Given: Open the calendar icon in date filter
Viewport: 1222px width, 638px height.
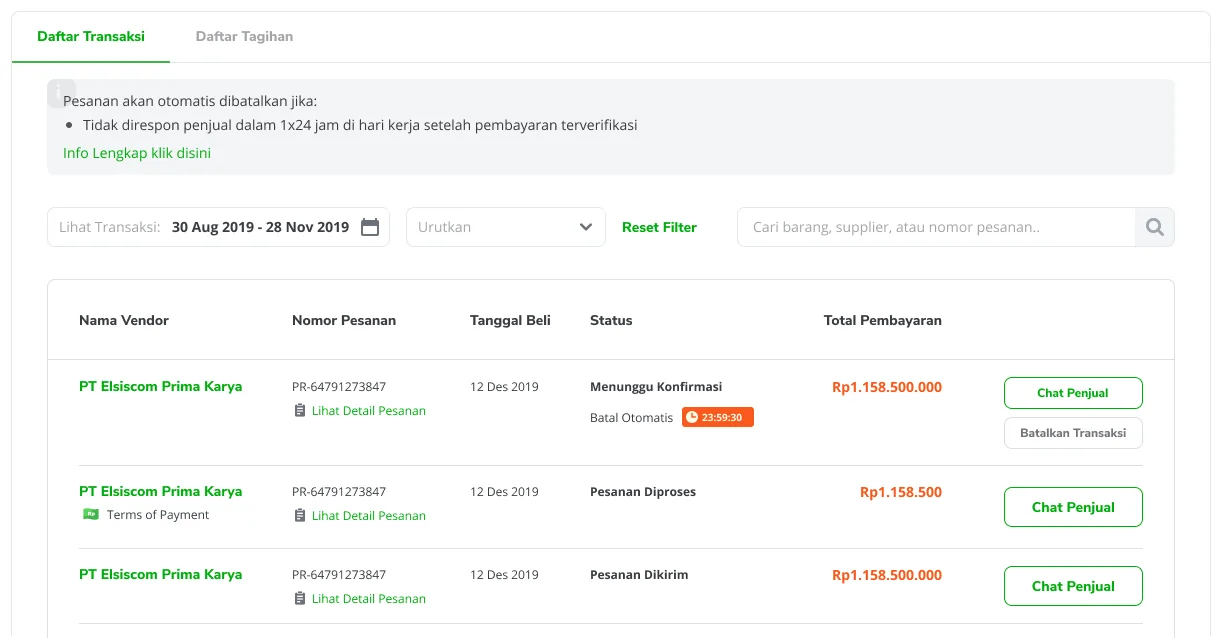Looking at the screenshot, I should [x=370, y=227].
